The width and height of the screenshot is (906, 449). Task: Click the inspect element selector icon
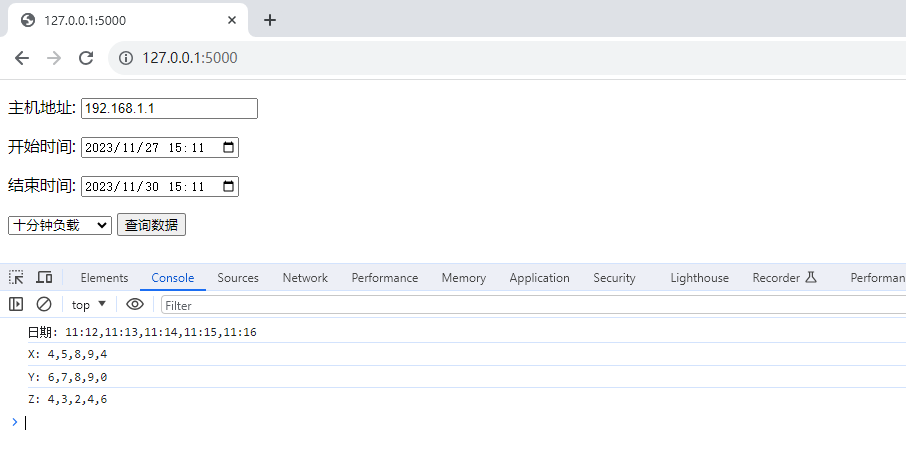[16, 278]
